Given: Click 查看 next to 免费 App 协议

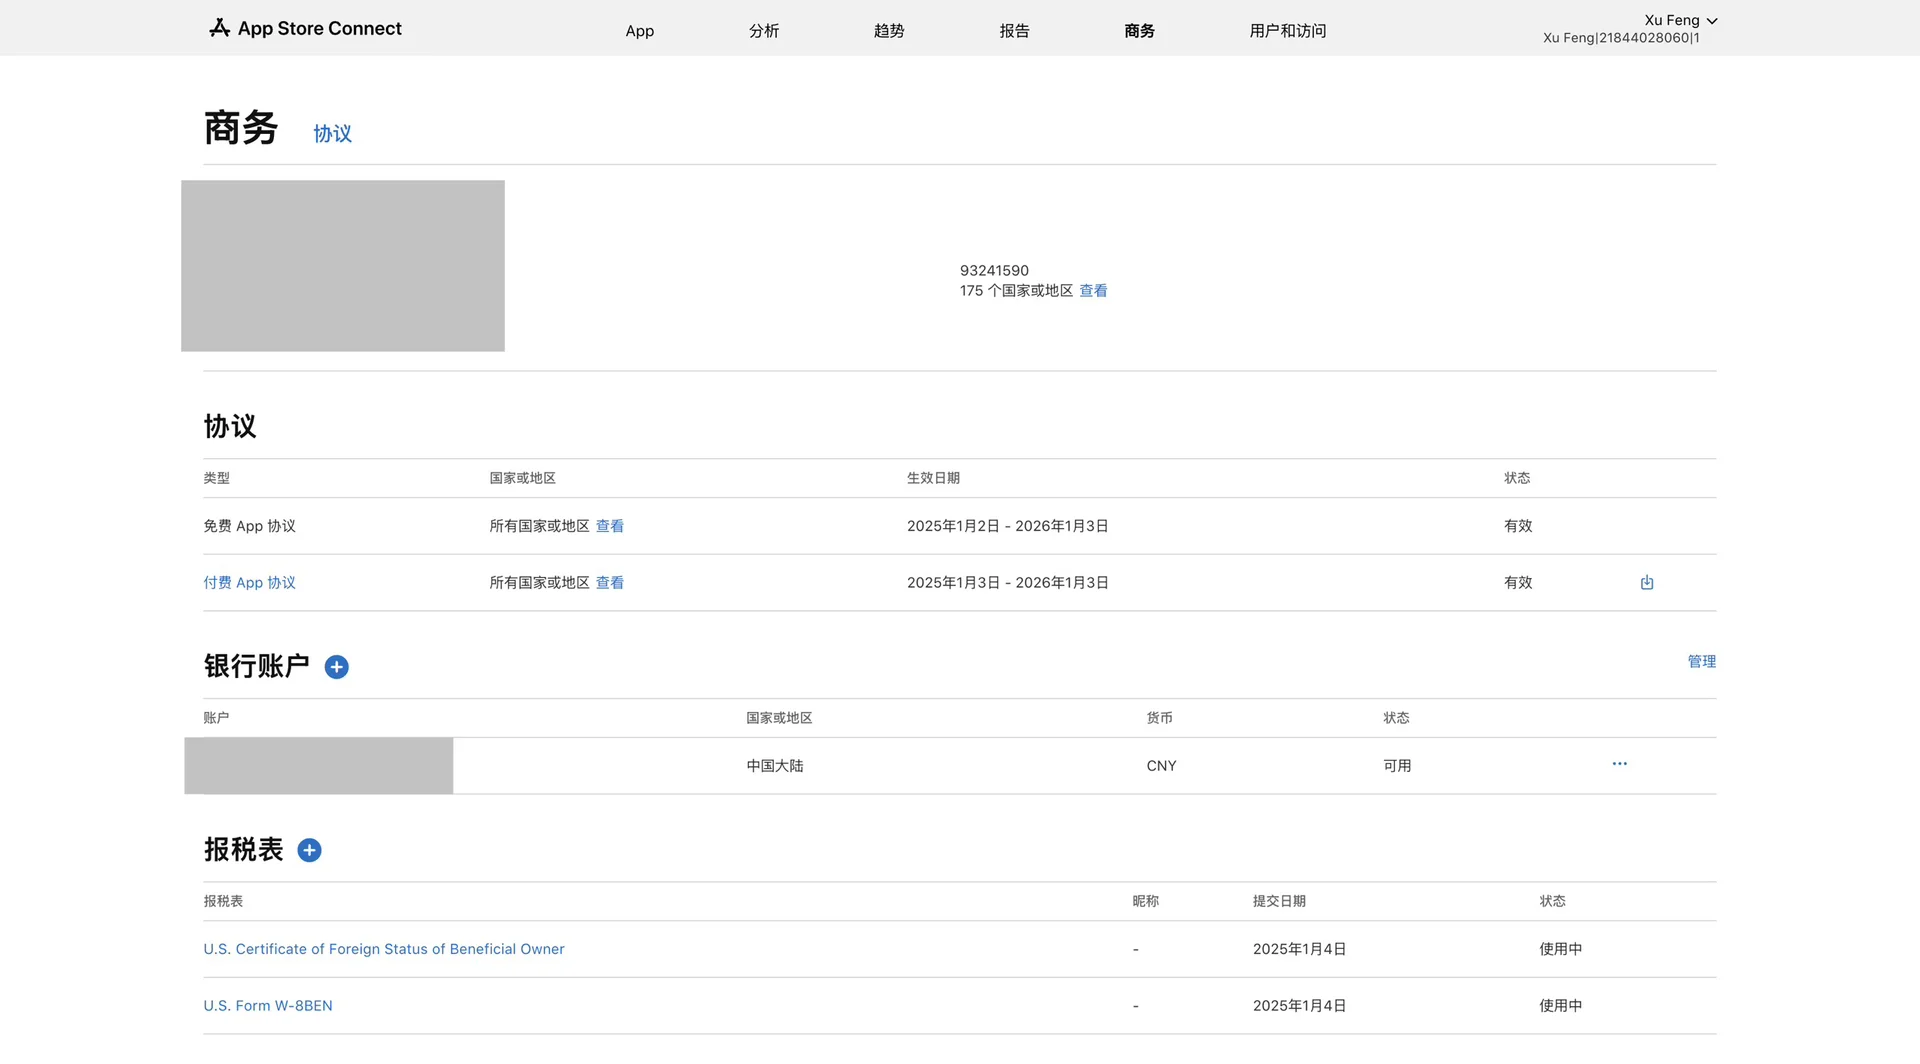Looking at the screenshot, I should 609,525.
